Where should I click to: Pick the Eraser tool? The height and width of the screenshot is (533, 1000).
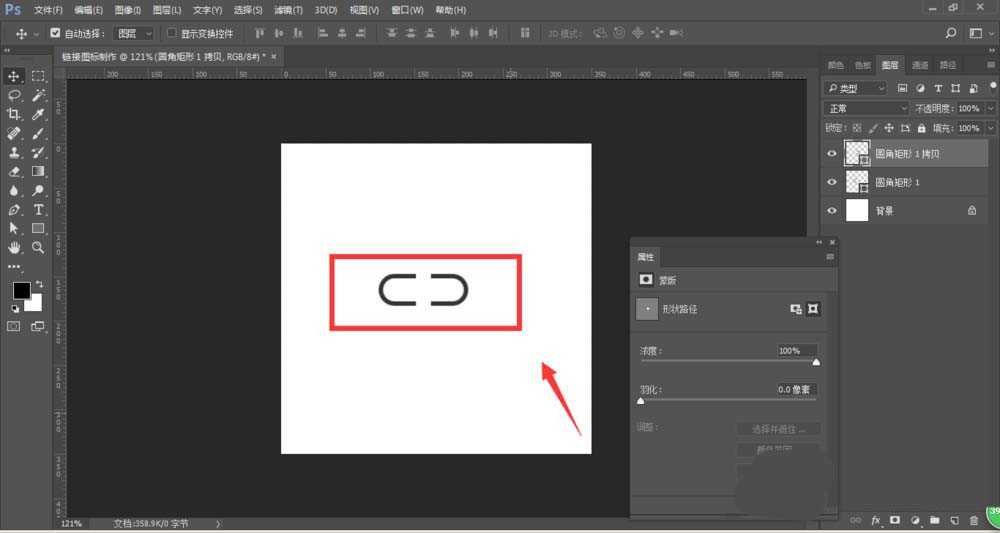pos(15,171)
